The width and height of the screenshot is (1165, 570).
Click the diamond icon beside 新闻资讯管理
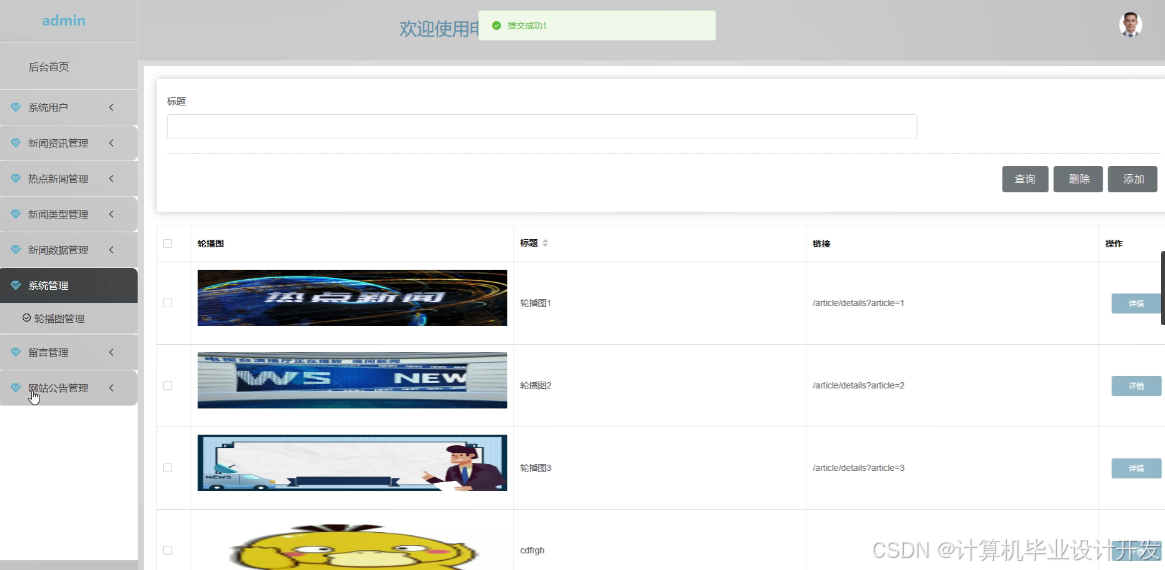pyautogui.click(x=16, y=143)
